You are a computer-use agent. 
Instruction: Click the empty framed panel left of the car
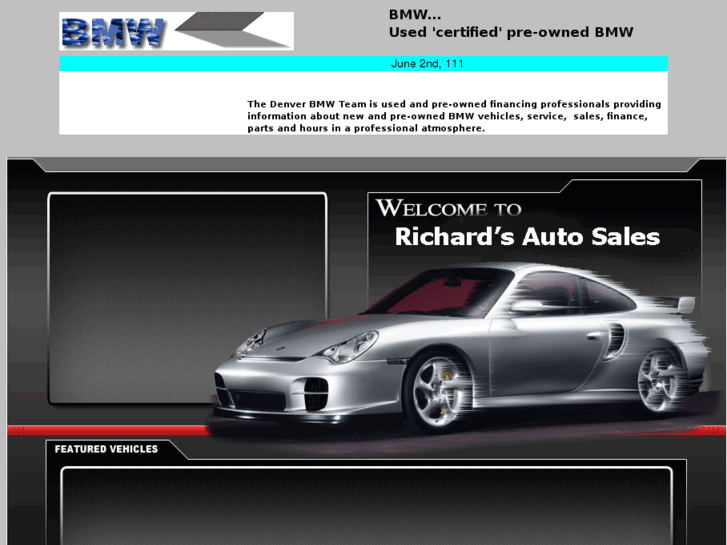(x=187, y=298)
